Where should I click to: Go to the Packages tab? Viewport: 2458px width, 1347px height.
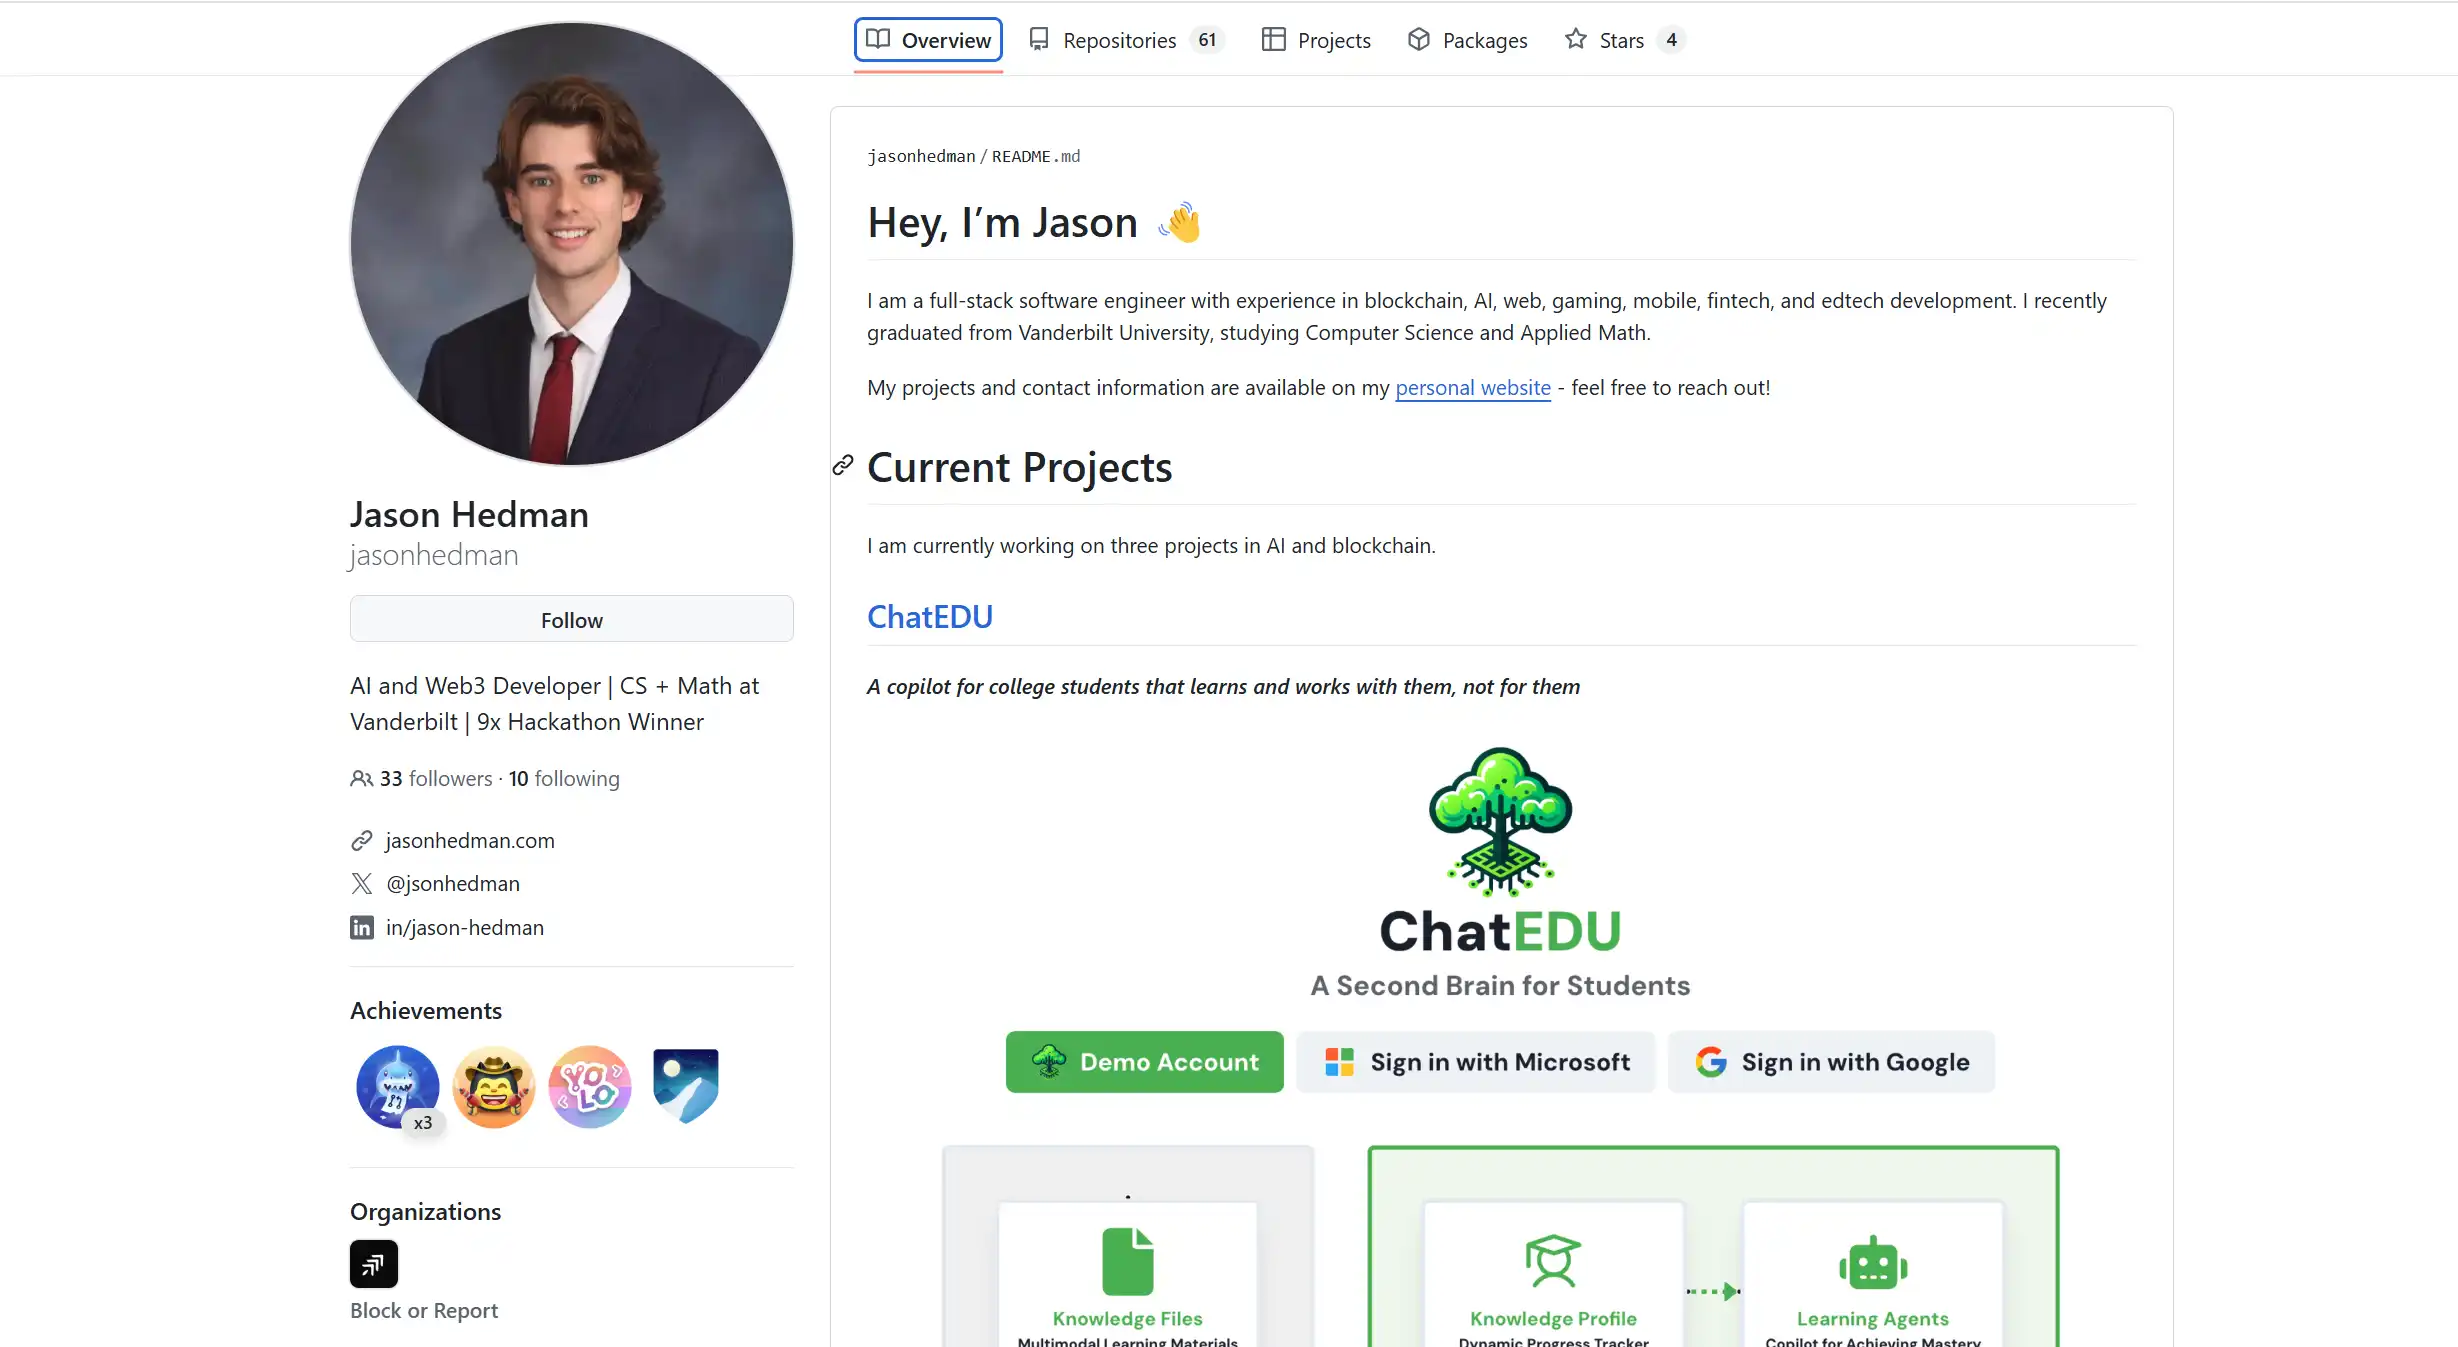tap(1467, 40)
